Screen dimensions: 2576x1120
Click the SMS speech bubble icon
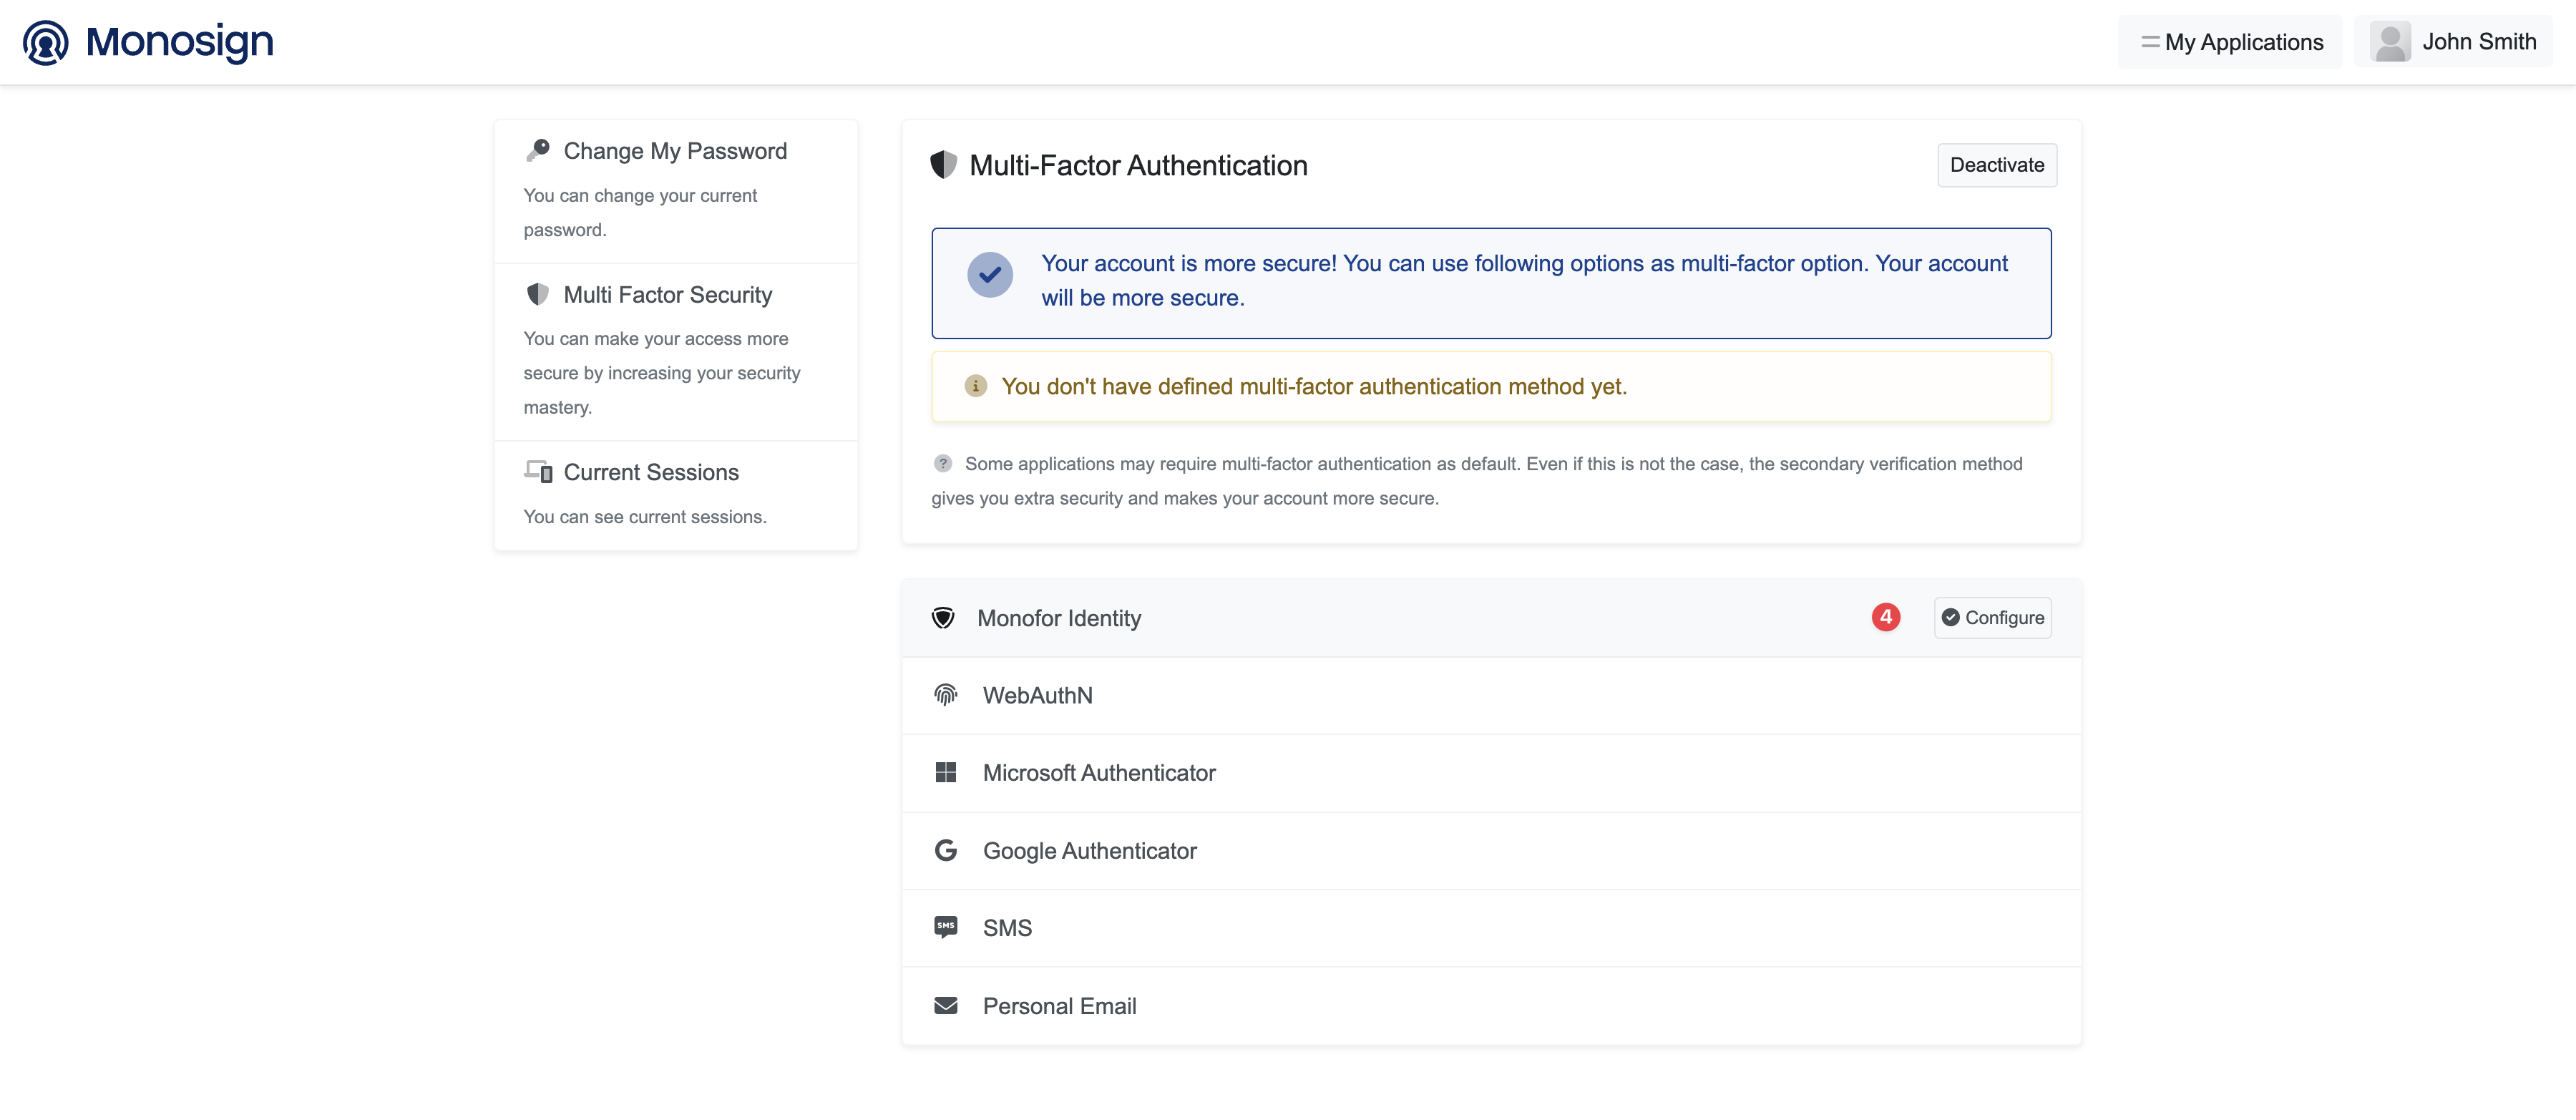(945, 927)
